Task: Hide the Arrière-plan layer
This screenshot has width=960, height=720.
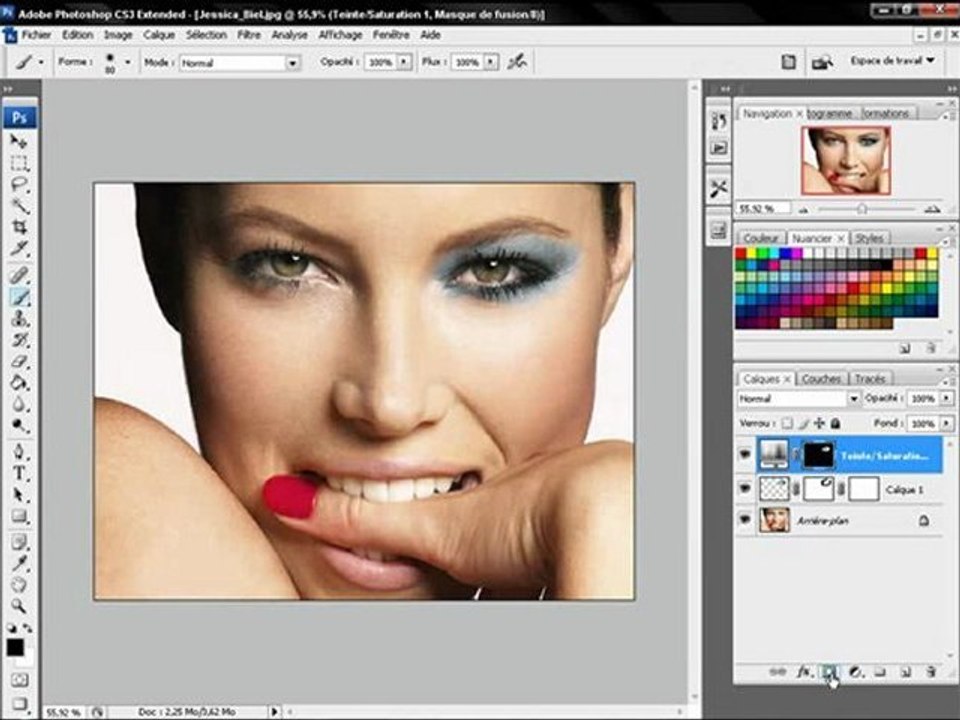Action: (745, 519)
